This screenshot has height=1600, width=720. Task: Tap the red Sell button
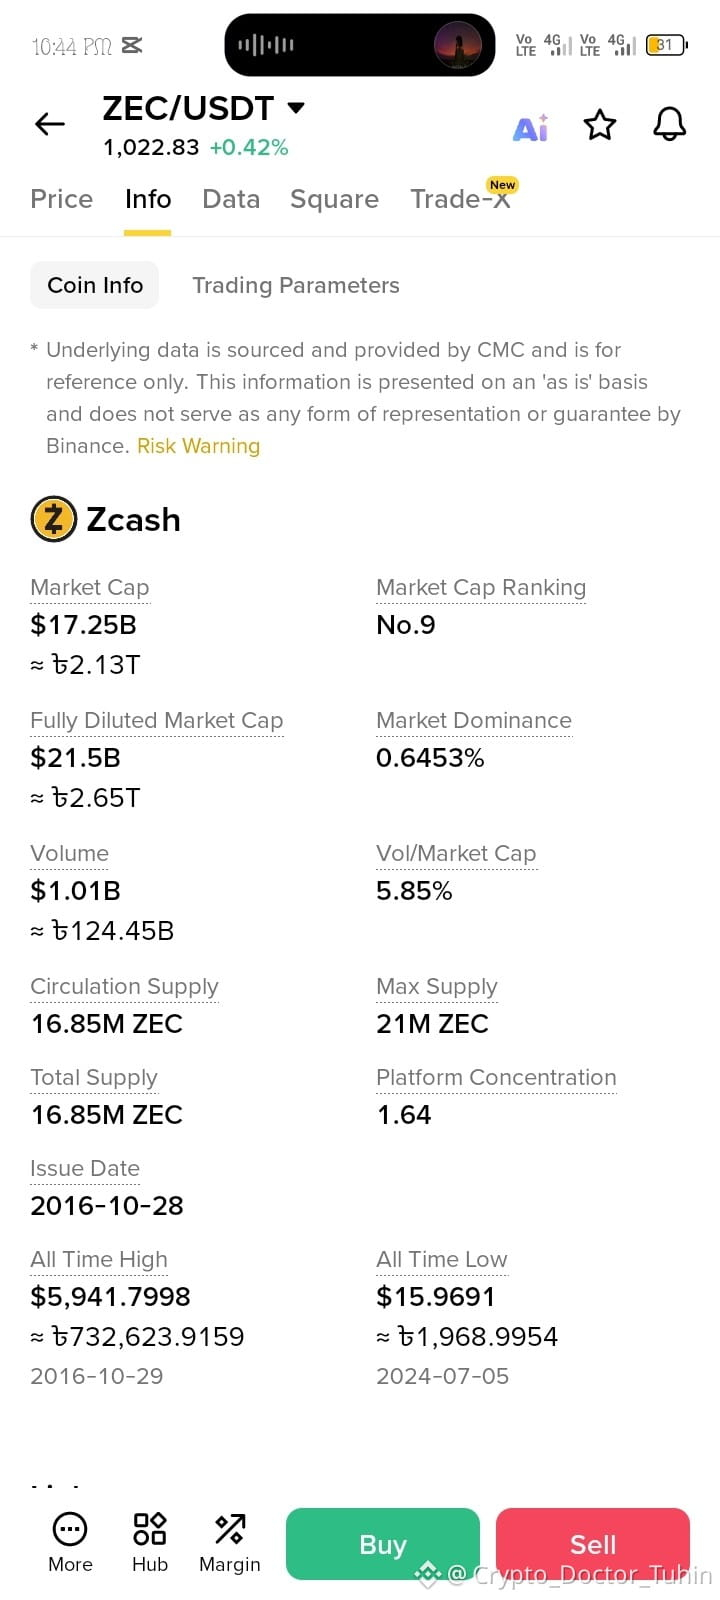[593, 1544]
